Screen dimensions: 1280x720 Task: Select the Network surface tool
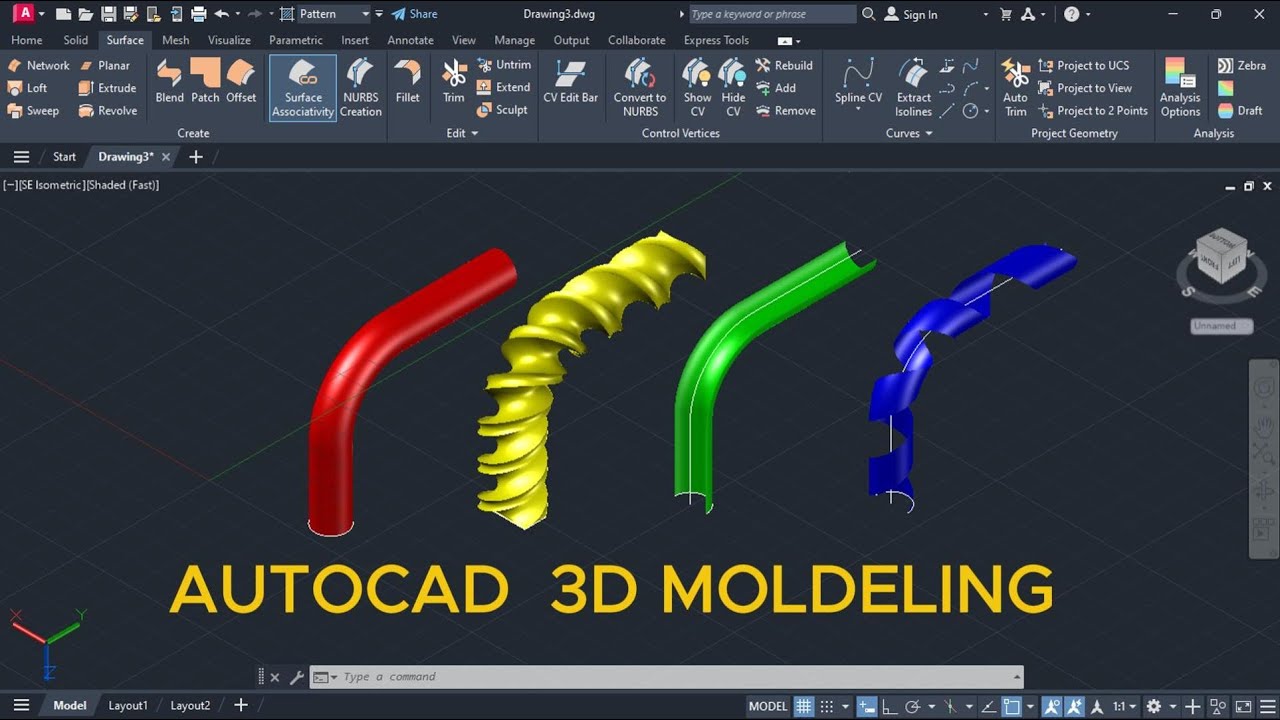click(x=38, y=65)
